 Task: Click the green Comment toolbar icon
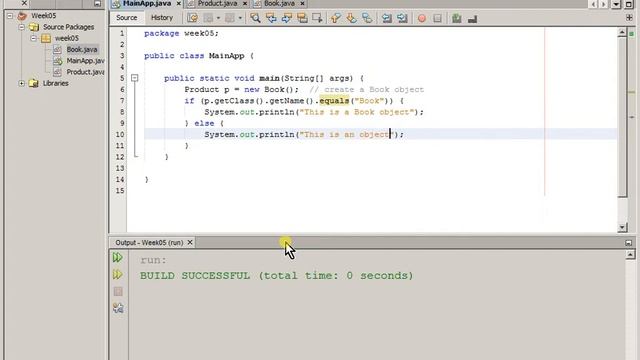(x=457, y=18)
